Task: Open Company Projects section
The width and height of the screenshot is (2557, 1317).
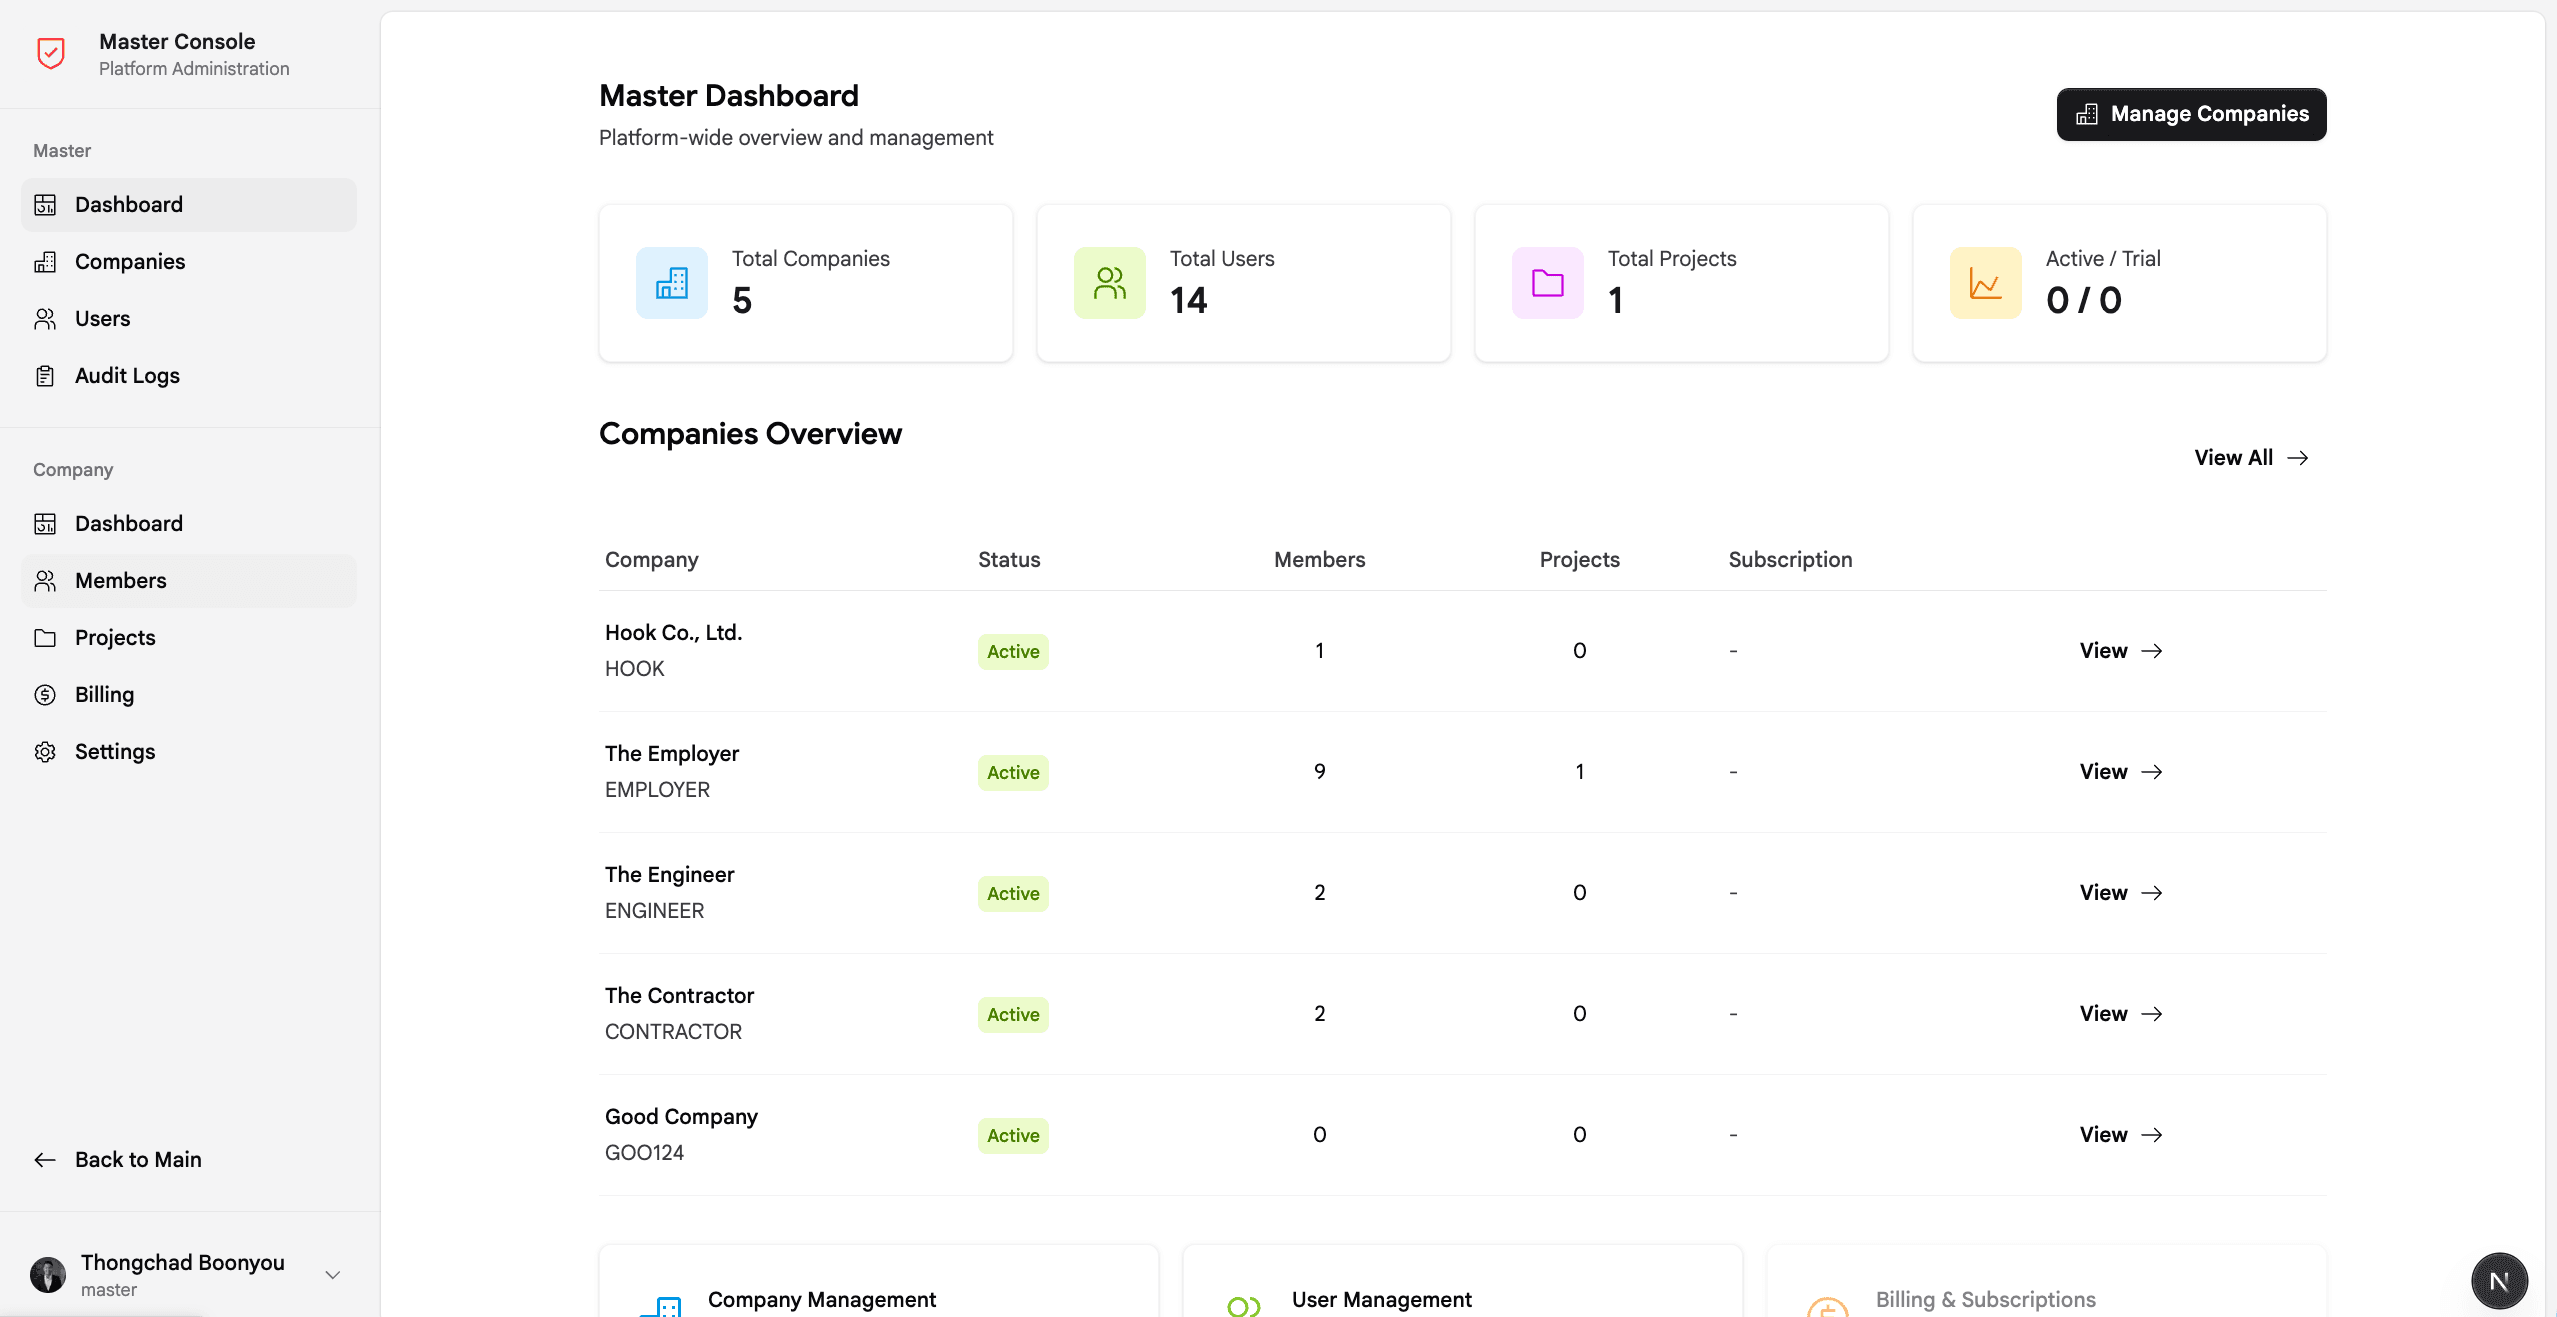Action: coord(115,638)
